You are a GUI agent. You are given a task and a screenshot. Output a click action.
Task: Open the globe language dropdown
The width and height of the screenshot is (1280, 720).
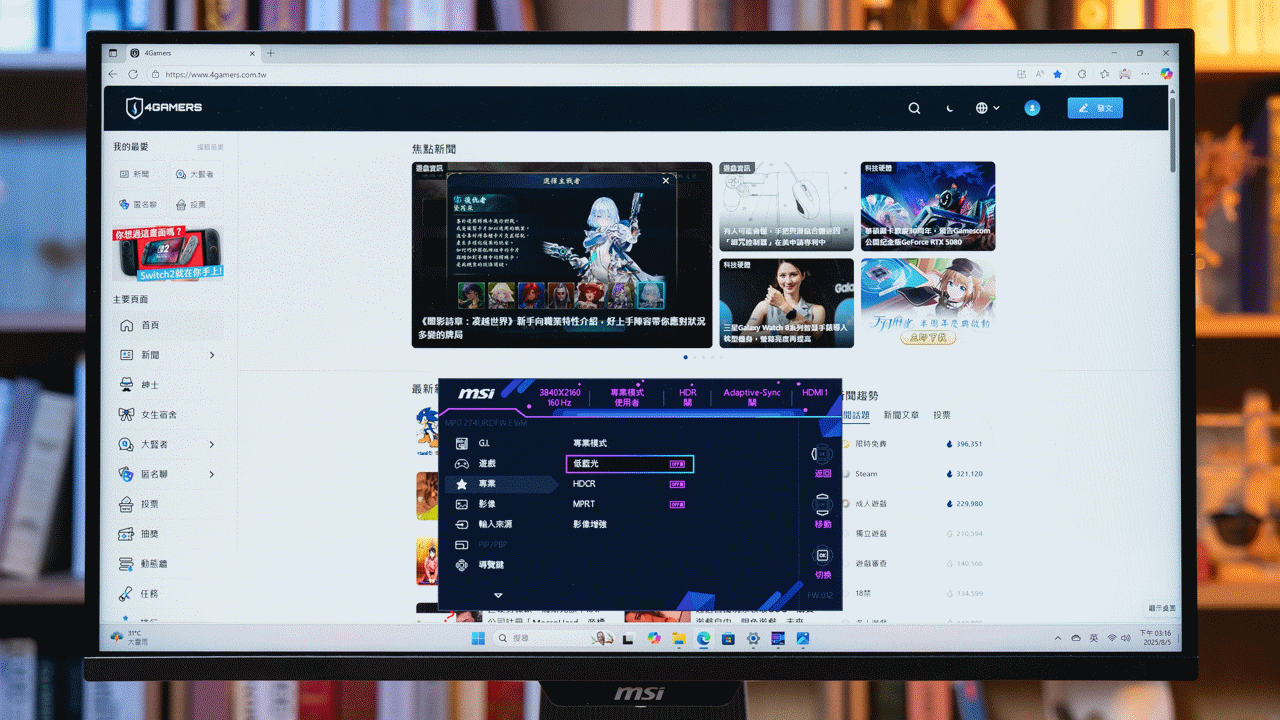987,108
